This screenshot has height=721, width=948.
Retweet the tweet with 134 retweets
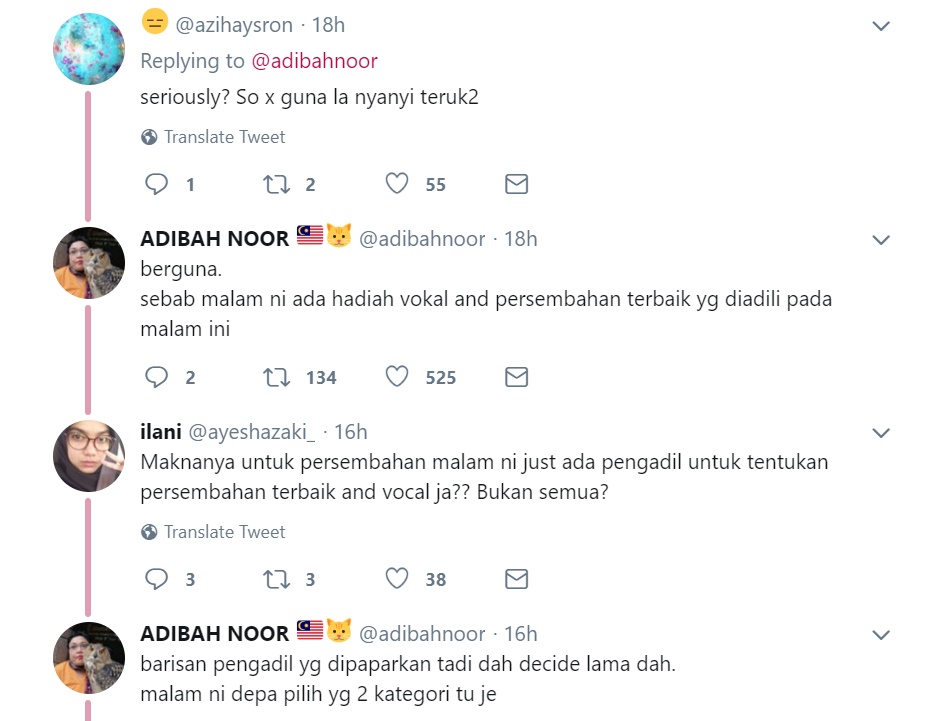pyautogui.click(x=276, y=377)
